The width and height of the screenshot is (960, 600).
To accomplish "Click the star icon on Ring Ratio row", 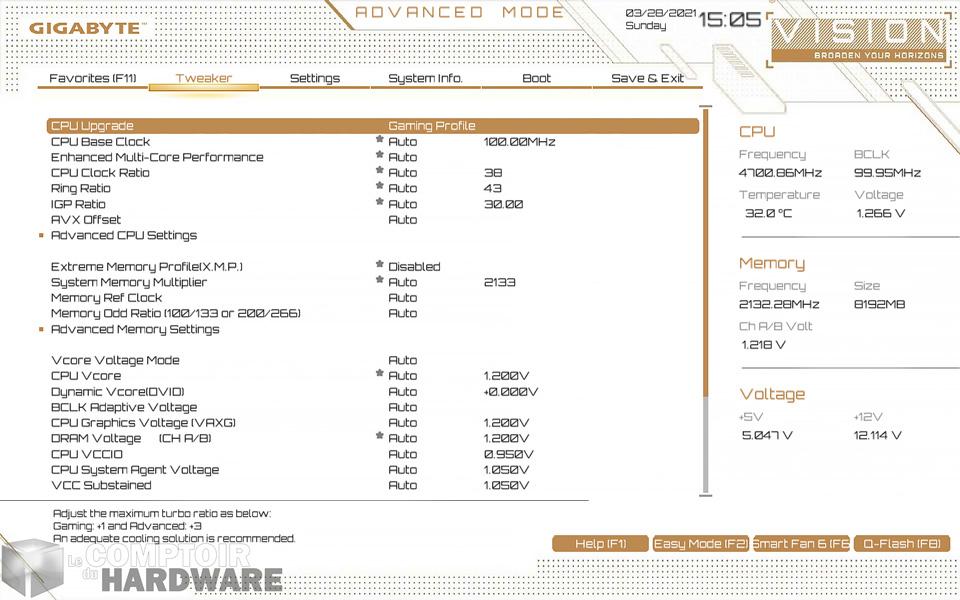I will pyautogui.click(x=380, y=188).
